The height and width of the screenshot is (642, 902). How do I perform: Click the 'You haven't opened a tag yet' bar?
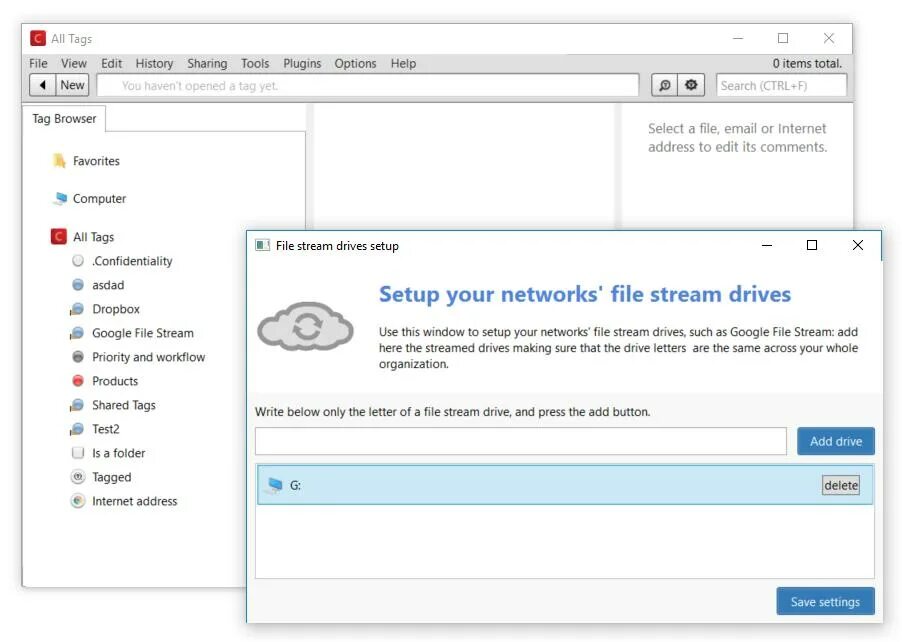tap(368, 86)
